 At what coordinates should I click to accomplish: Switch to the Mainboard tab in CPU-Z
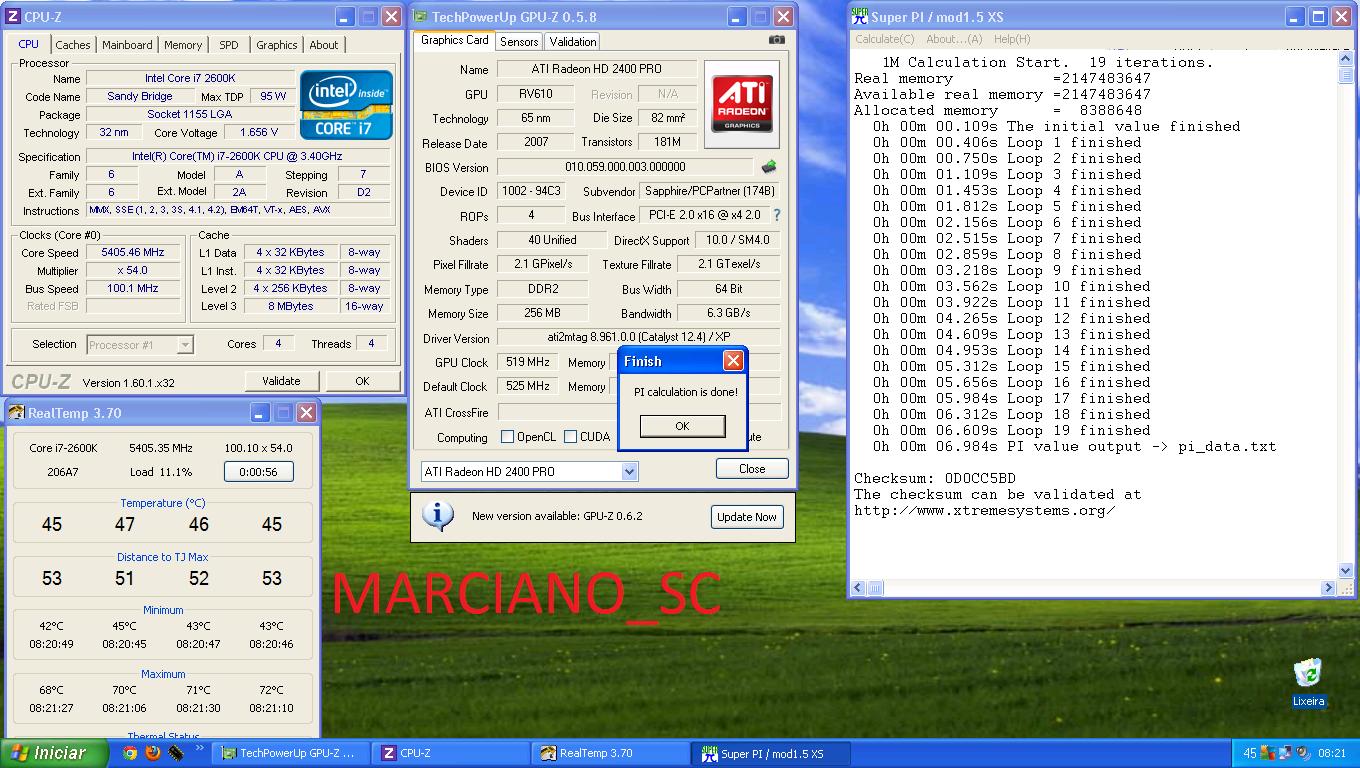point(127,45)
